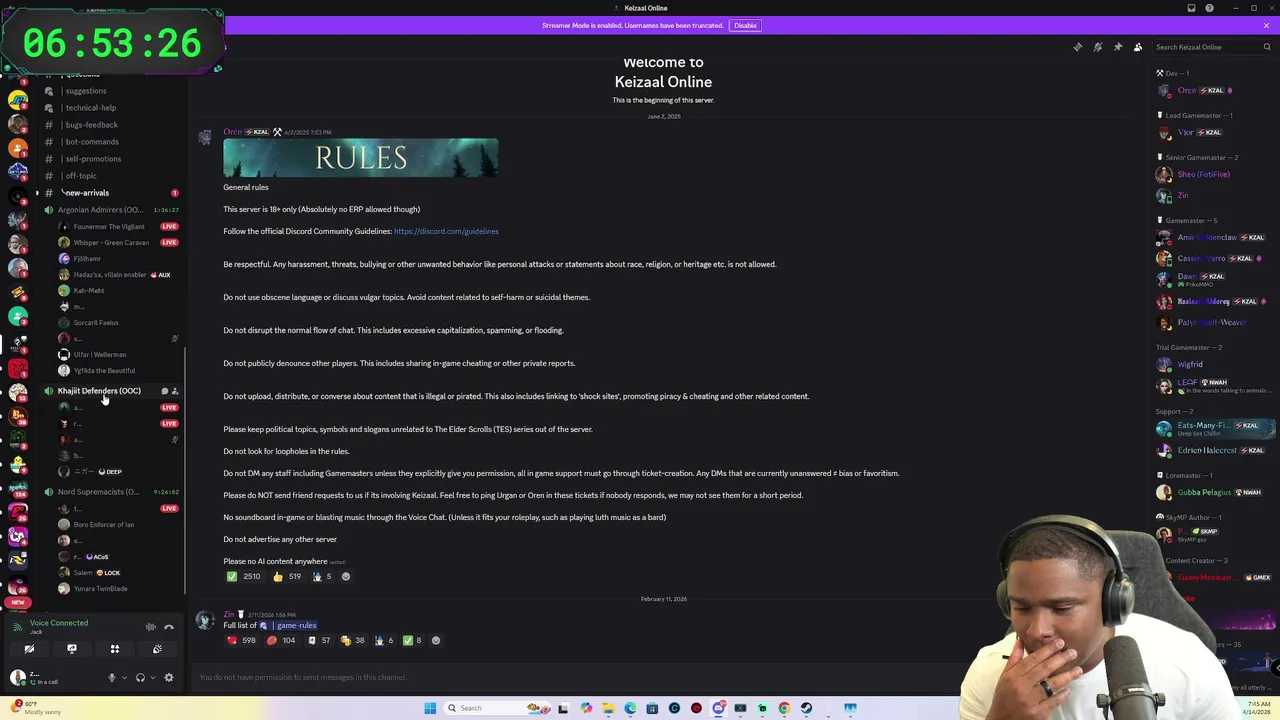
Task: Open activities button in voice panel
Action: [x=115, y=649]
